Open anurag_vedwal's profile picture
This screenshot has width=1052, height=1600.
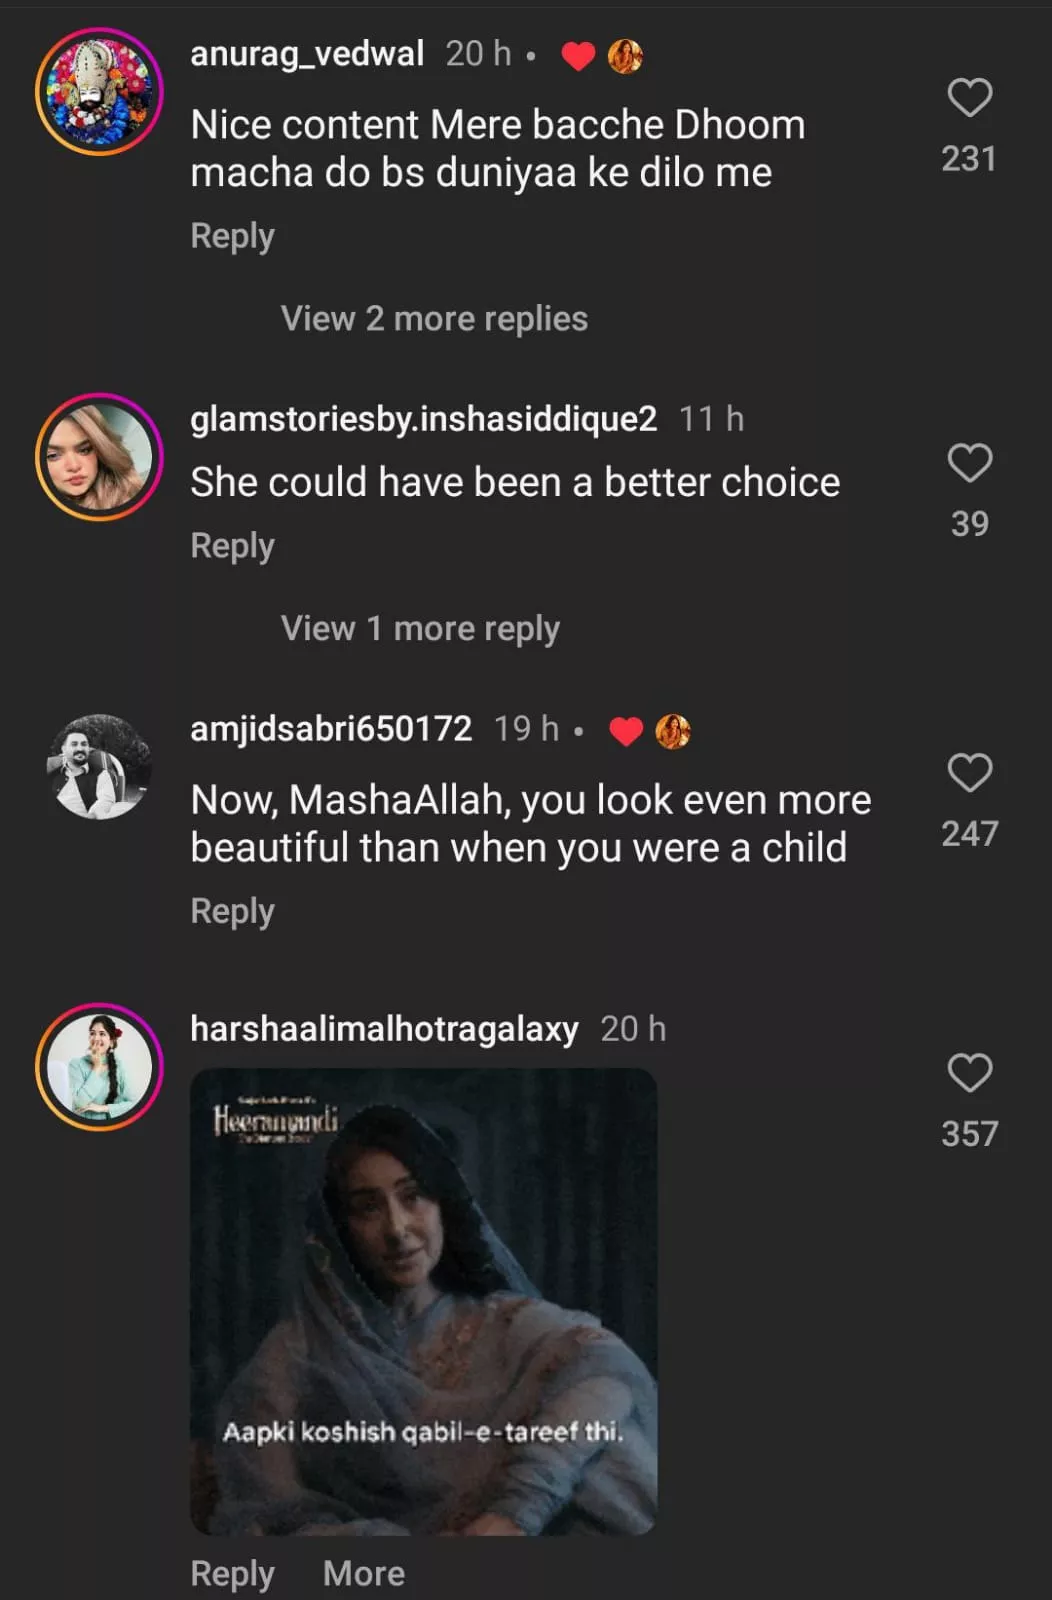pos(99,91)
